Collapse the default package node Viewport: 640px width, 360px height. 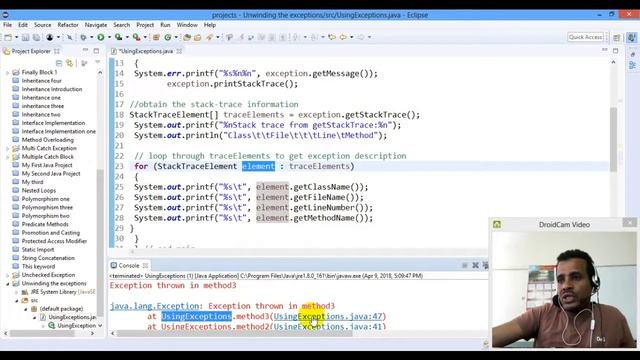click(25, 309)
